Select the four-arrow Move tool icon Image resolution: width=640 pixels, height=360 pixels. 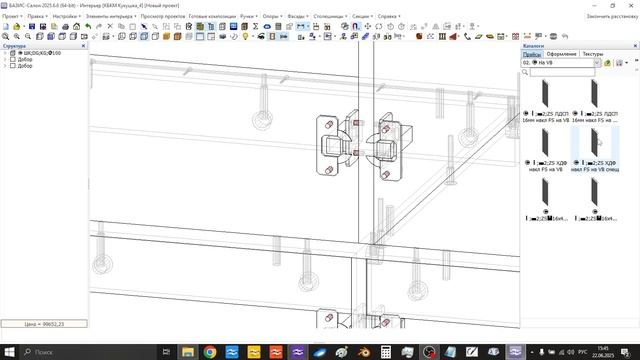click(368, 27)
